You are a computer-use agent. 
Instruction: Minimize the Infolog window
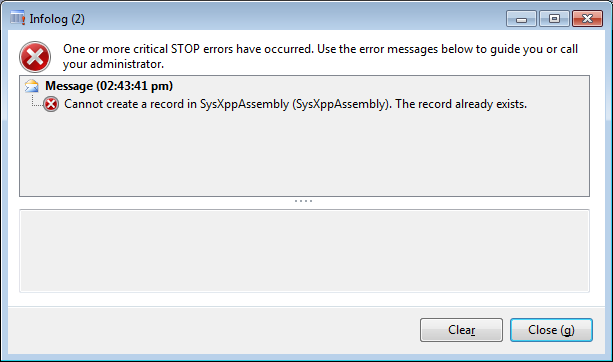click(x=521, y=19)
